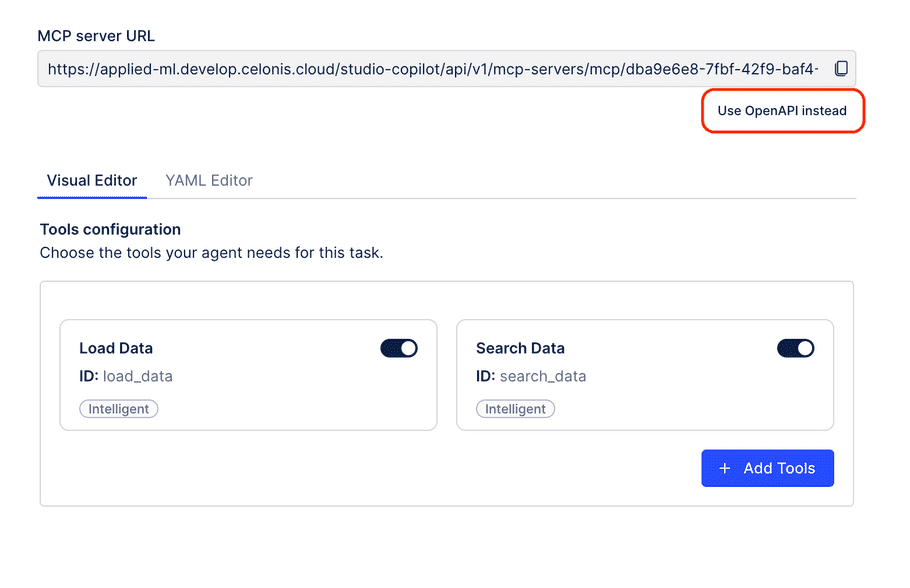
Task: Copy the MCP server URL using the clipboard icon
Action: tap(841, 68)
